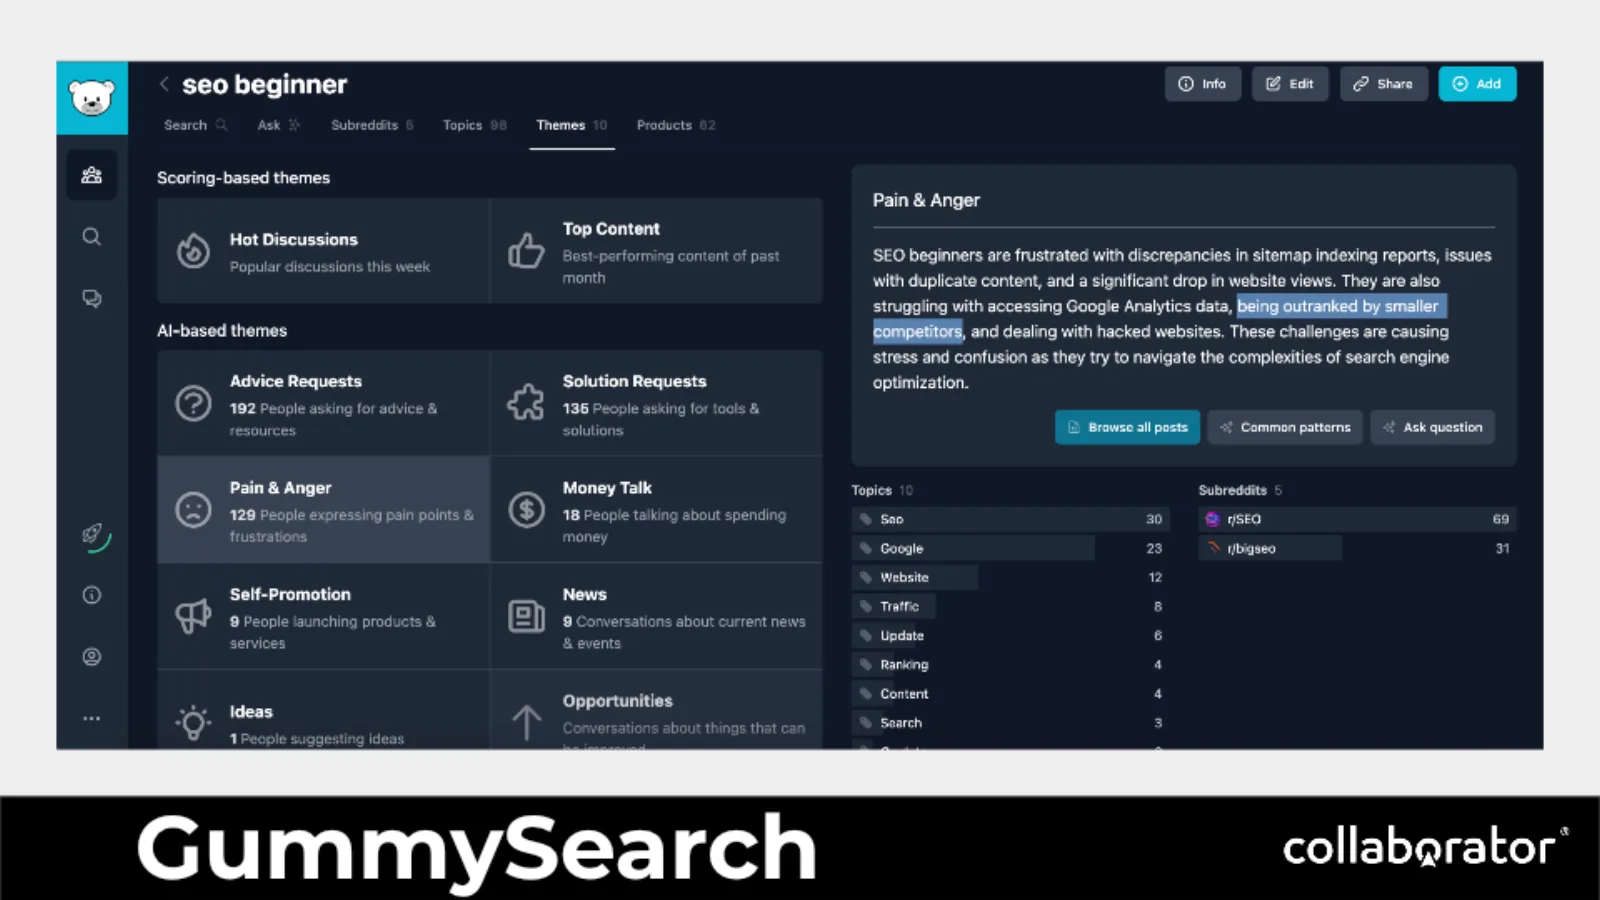Open the audiences people icon in sidebar

tap(92, 175)
